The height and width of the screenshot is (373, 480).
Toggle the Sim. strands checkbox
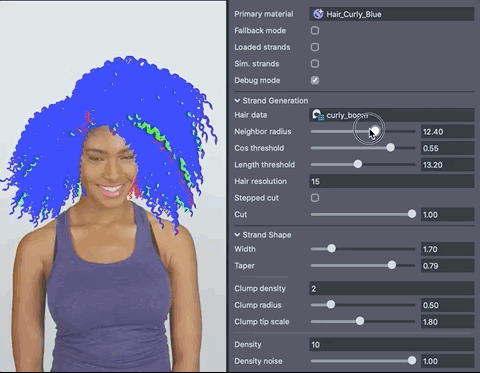(x=315, y=64)
